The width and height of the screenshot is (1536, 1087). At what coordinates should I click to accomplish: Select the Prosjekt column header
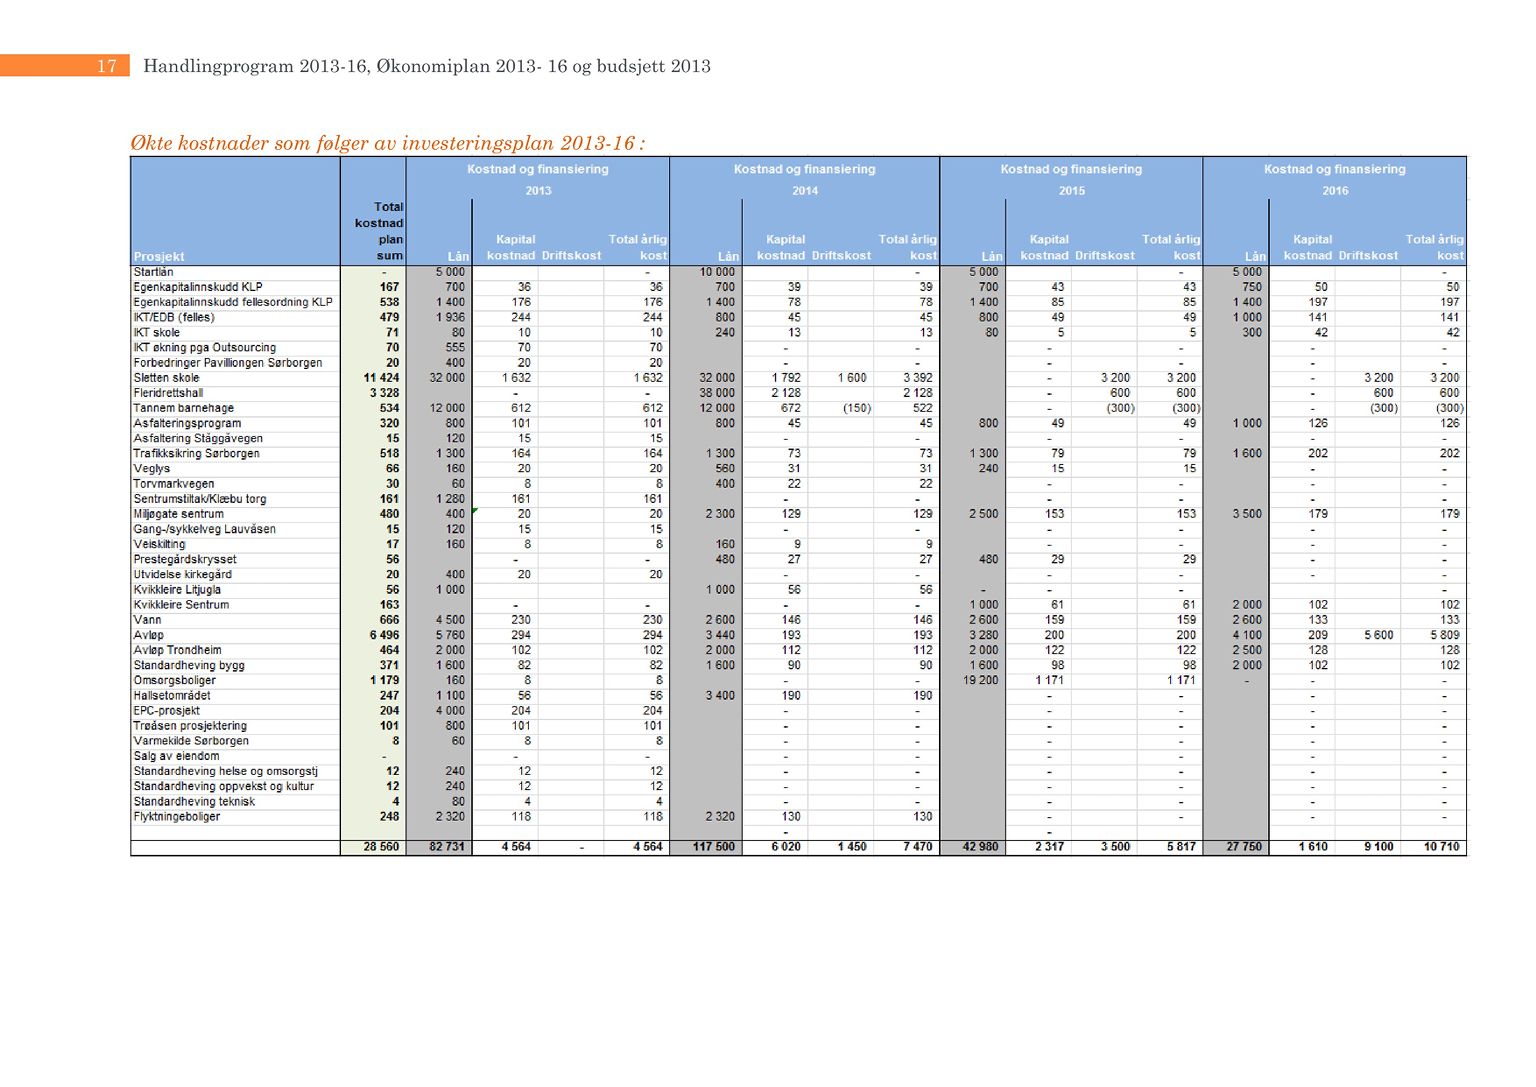click(x=159, y=256)
